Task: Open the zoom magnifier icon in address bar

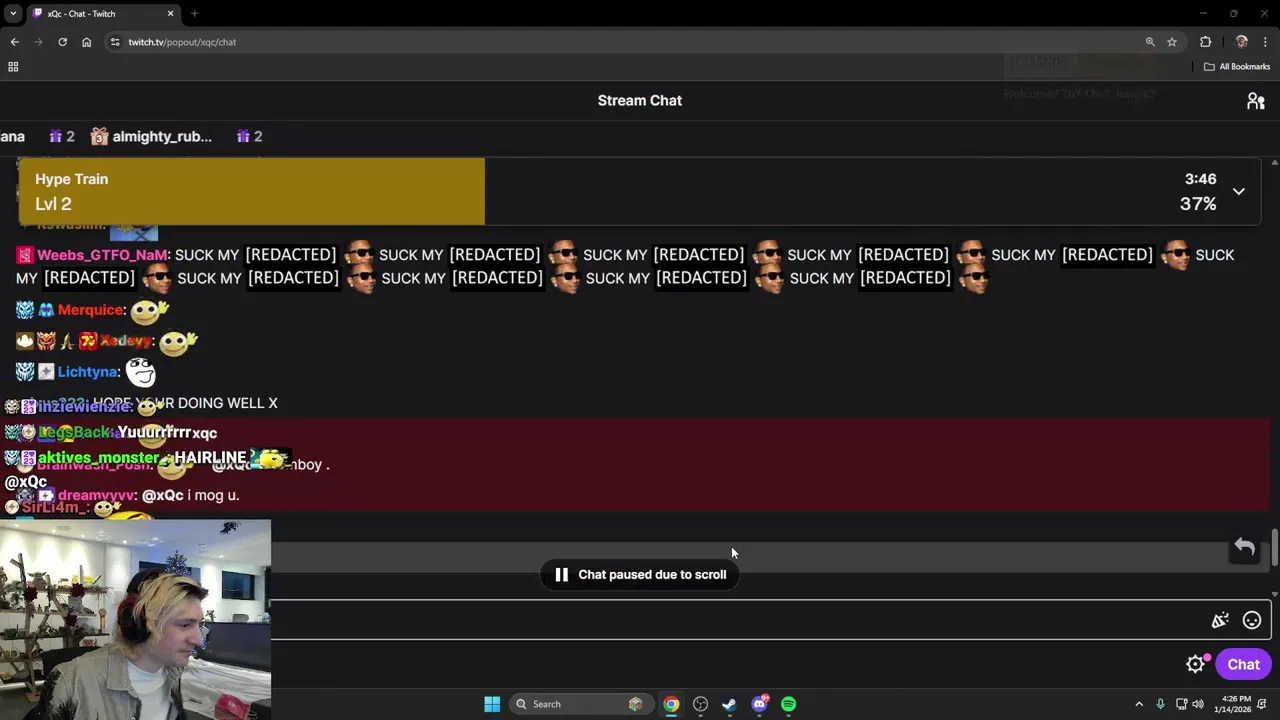Action: pos(1150,42)
